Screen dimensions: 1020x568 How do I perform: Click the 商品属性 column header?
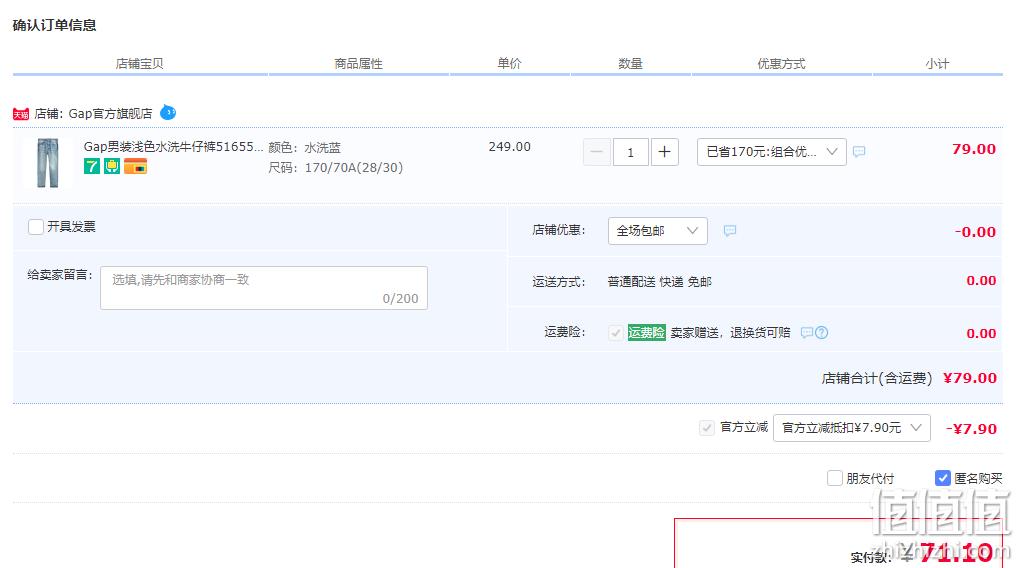pyautogui.click(x=358, y=64)
